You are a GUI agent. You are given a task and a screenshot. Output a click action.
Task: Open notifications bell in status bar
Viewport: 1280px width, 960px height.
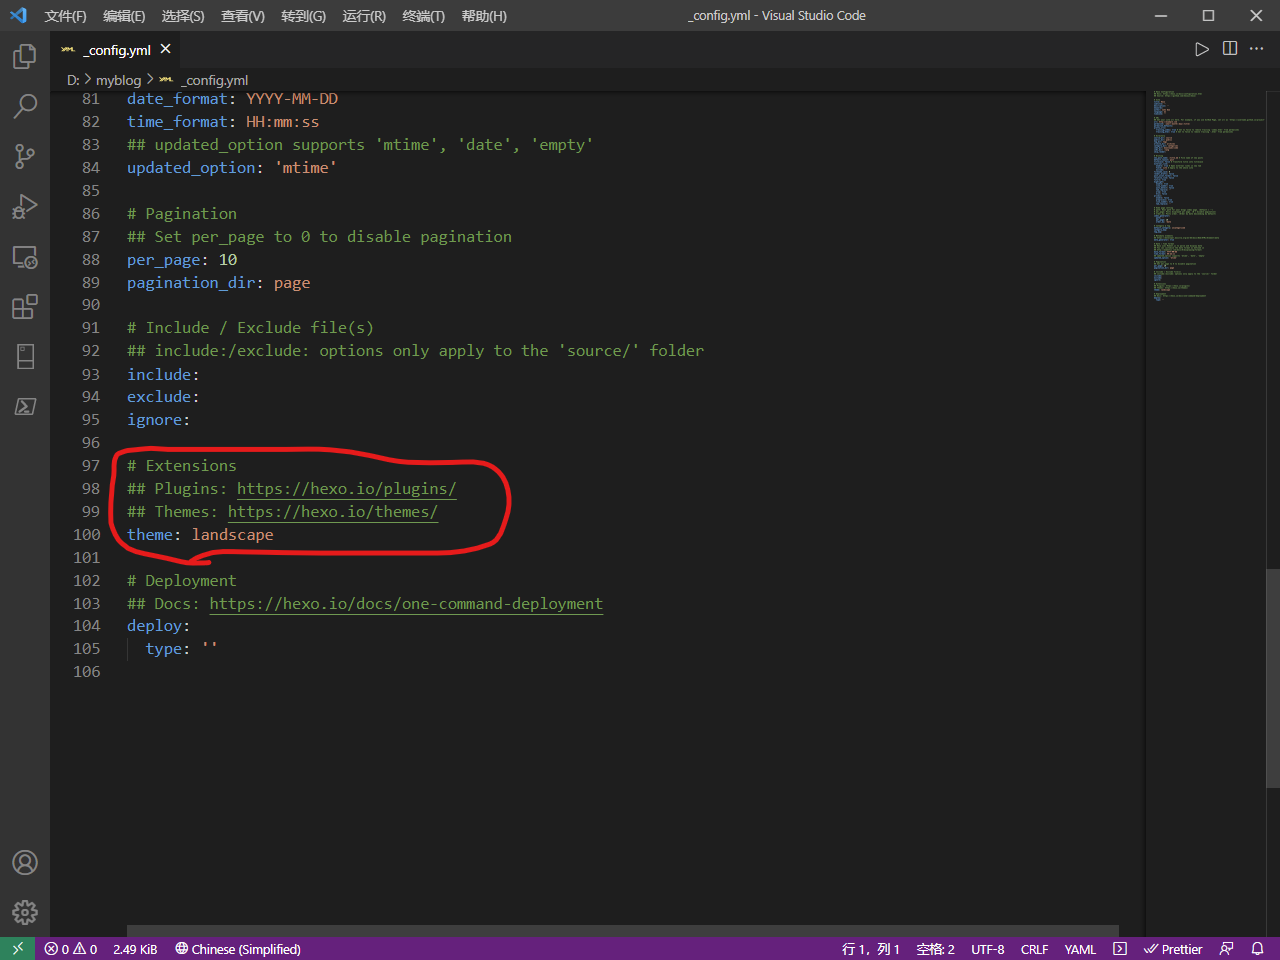[1257, 949]
